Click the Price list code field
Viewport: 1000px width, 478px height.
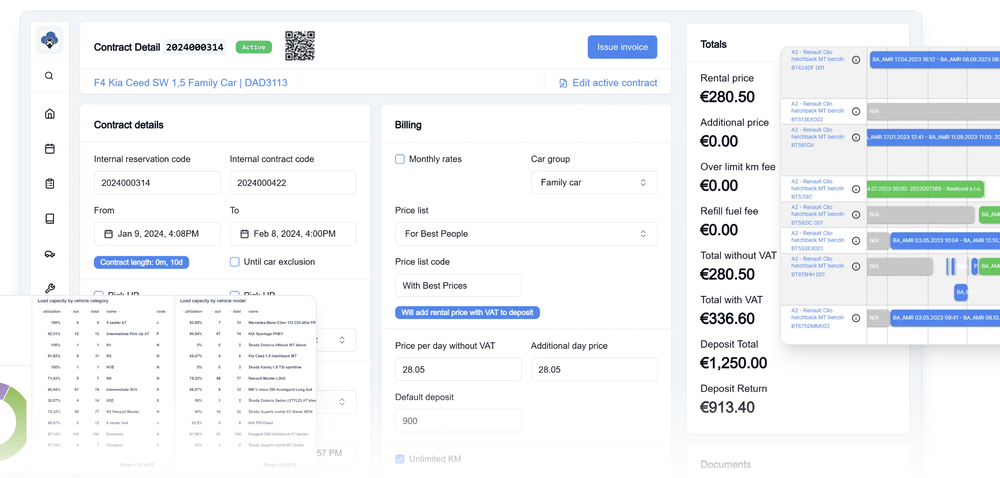[x=458, y=286]
